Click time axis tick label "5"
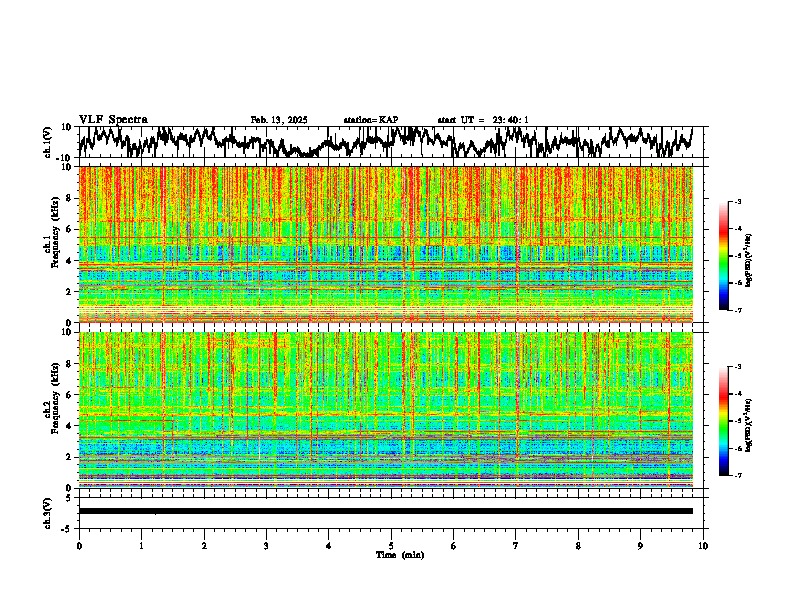Viewport: 792px width, 612px height. pos(391,546)
